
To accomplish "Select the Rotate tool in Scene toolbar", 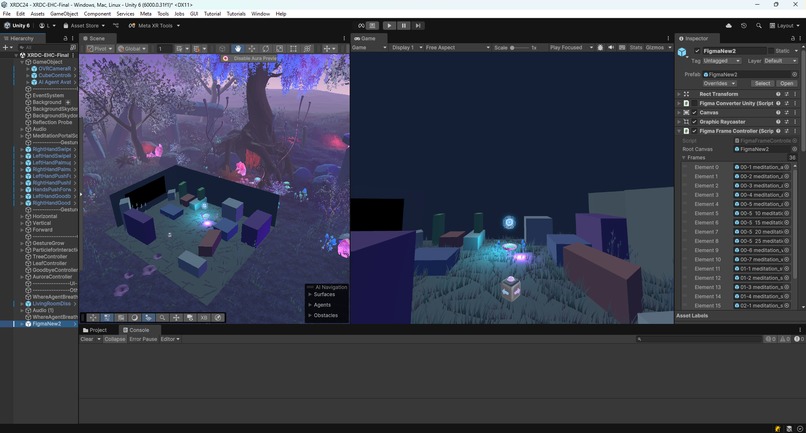I will (x=266, y=48).
